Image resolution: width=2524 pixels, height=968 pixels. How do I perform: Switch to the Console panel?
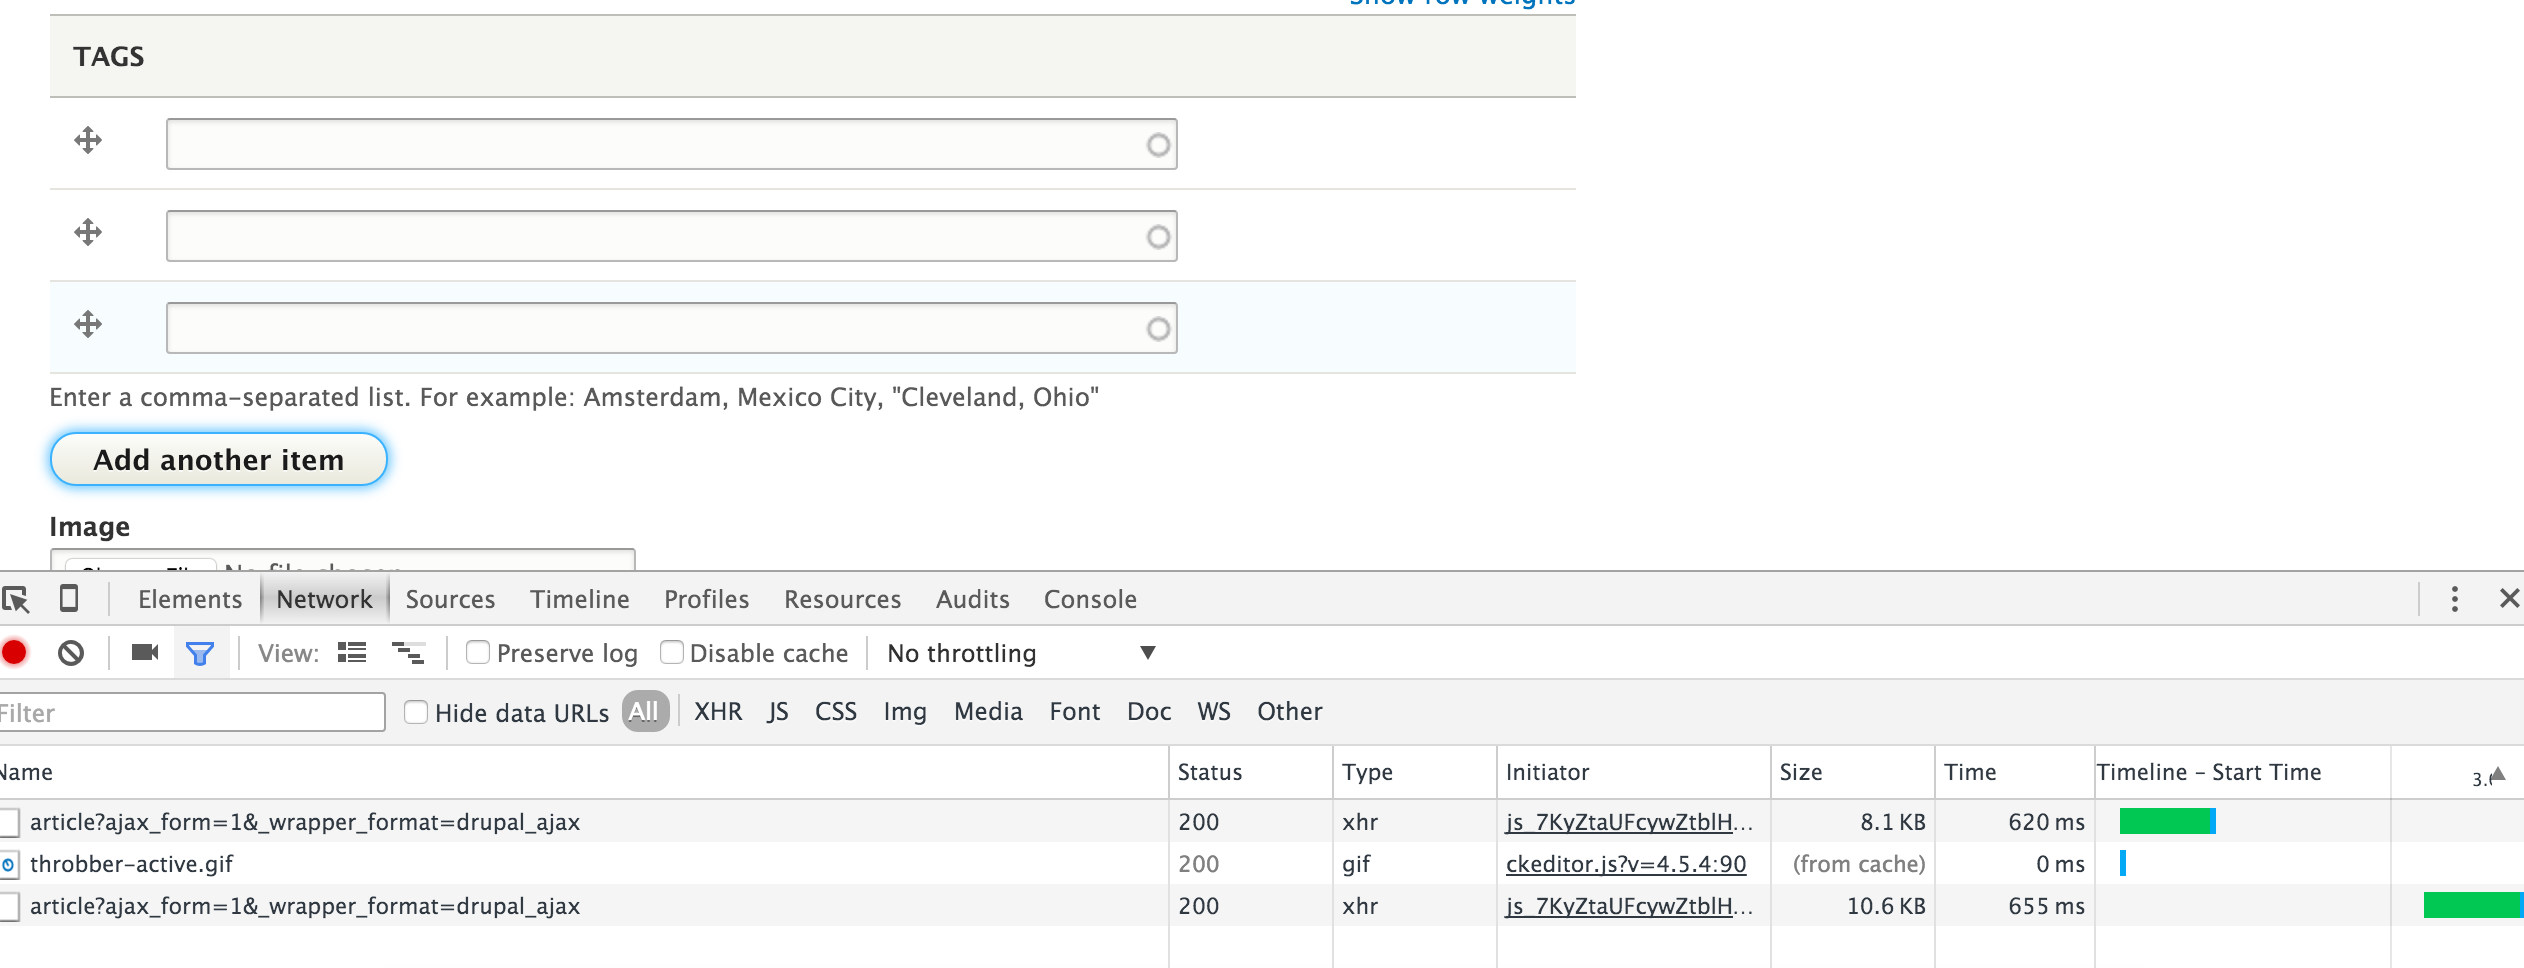[1090, 599]
